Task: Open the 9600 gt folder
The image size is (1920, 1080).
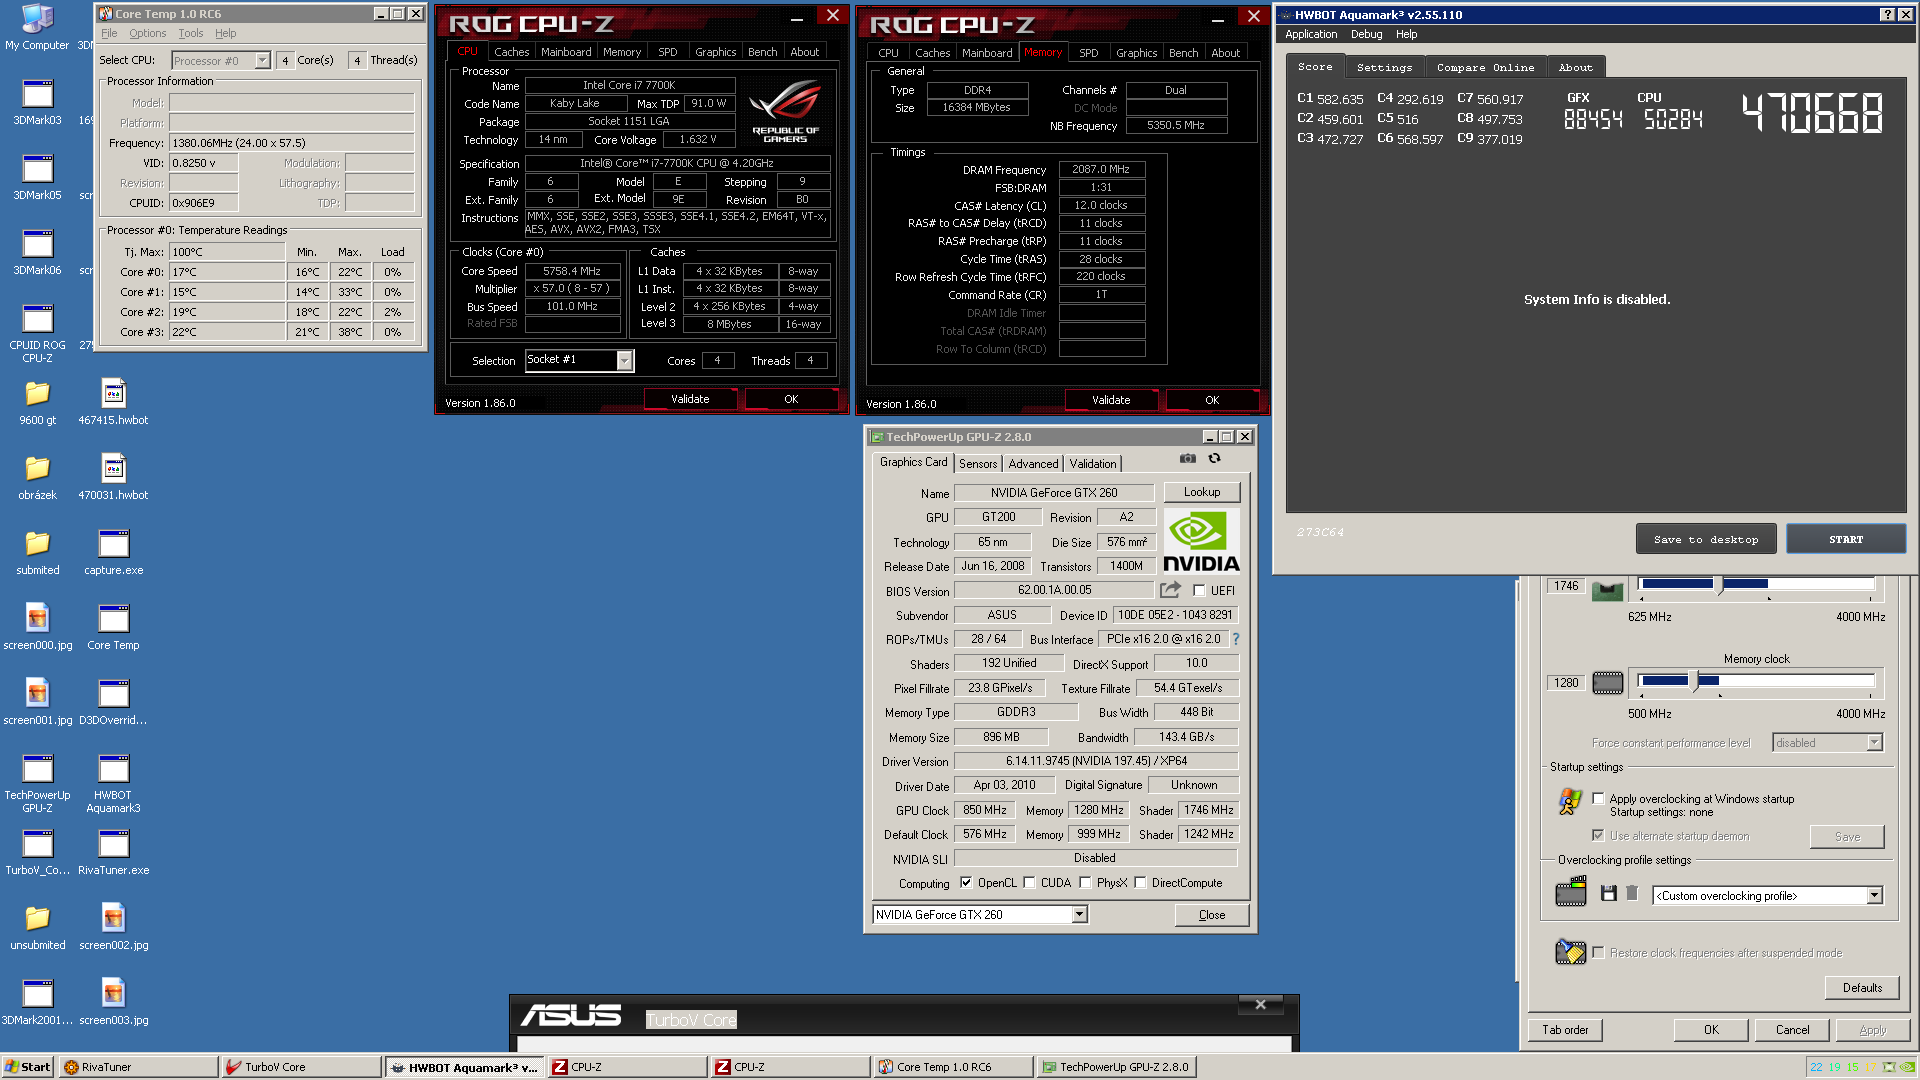Action: (x=38, y=402)
